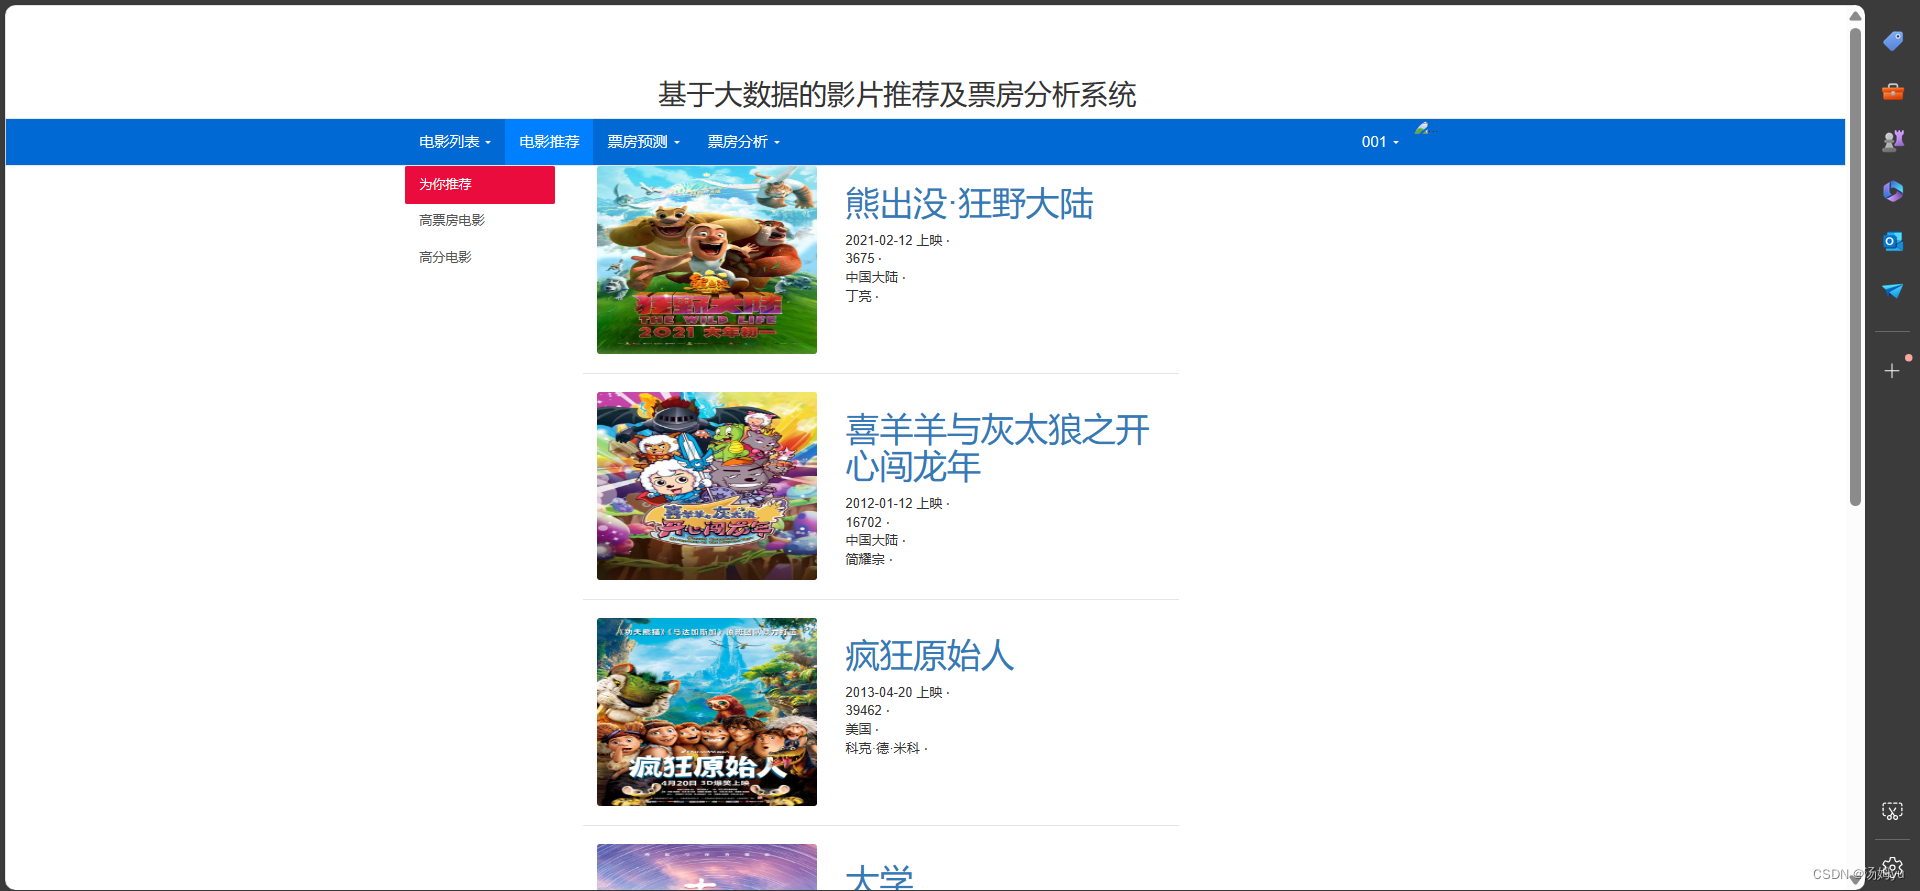Open the paper plane Drop icon in sidebar
The image size is (1920, 891).
pos(1892,291)
